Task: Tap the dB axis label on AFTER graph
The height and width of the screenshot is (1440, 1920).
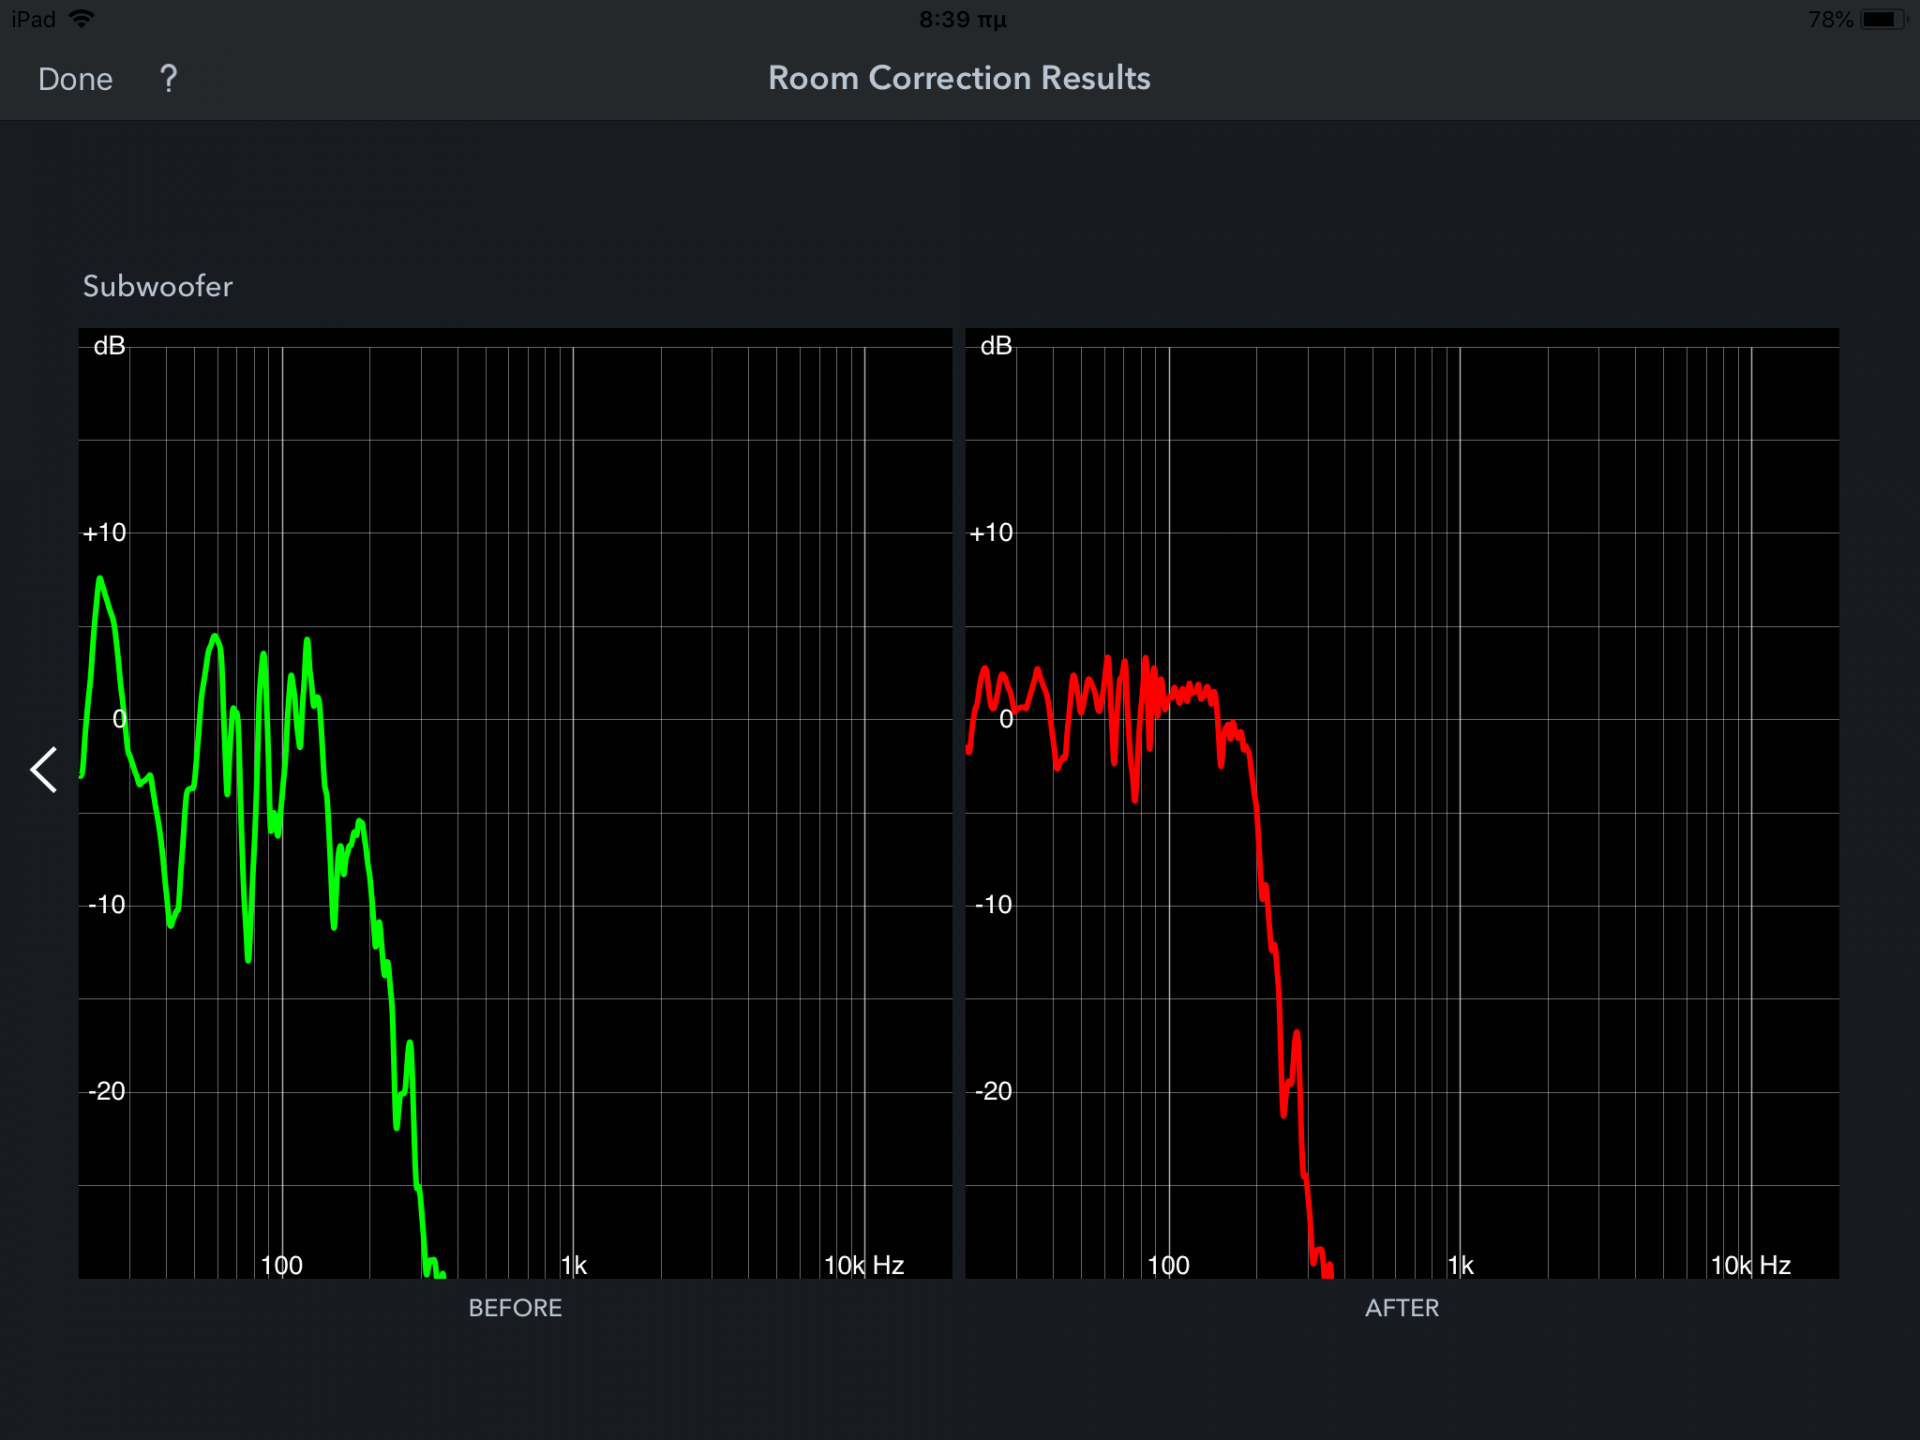Action: (995, 346)
